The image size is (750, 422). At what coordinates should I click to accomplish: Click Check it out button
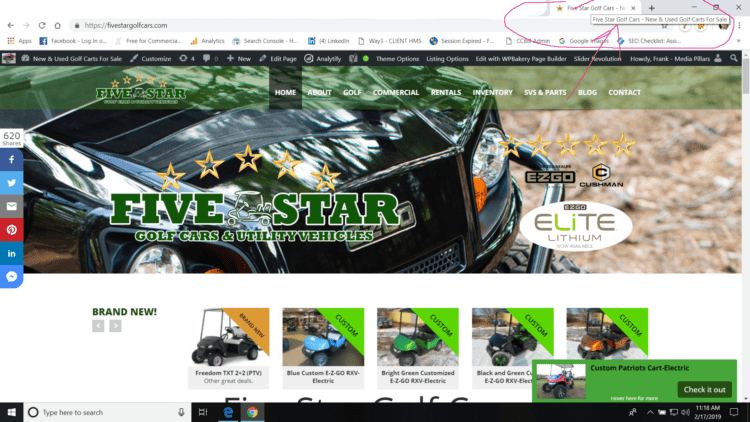click(704, 389)
